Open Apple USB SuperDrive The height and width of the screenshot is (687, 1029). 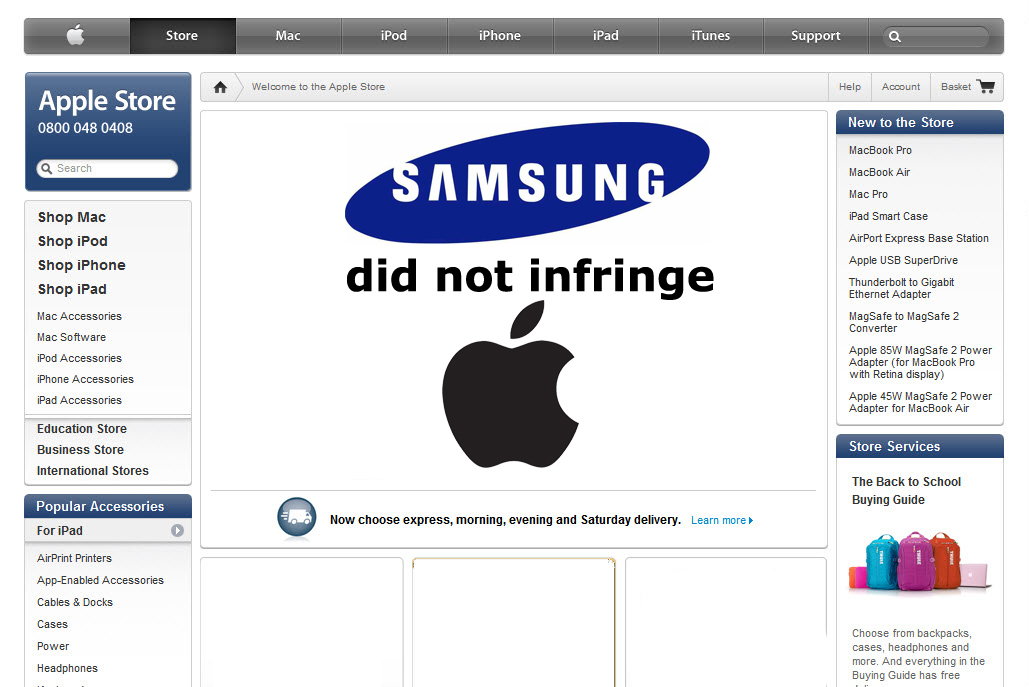click(x=903, y=260)
